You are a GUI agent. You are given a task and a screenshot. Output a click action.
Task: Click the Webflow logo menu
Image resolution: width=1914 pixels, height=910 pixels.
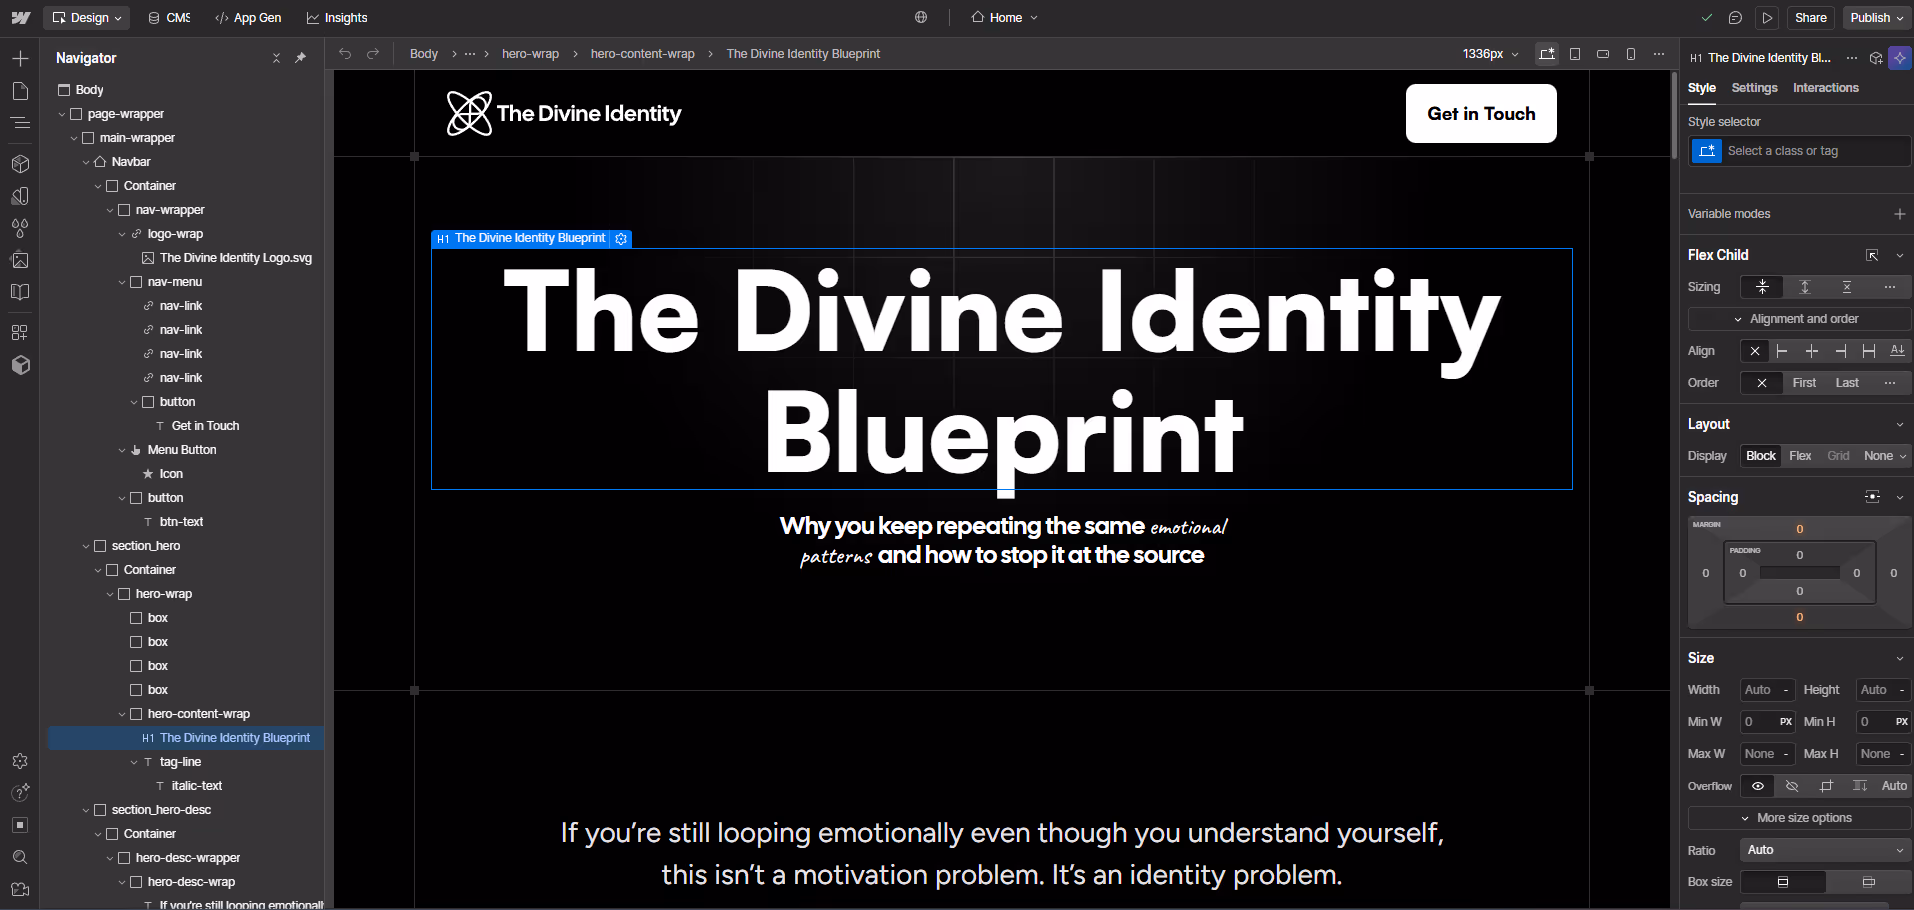20,18
